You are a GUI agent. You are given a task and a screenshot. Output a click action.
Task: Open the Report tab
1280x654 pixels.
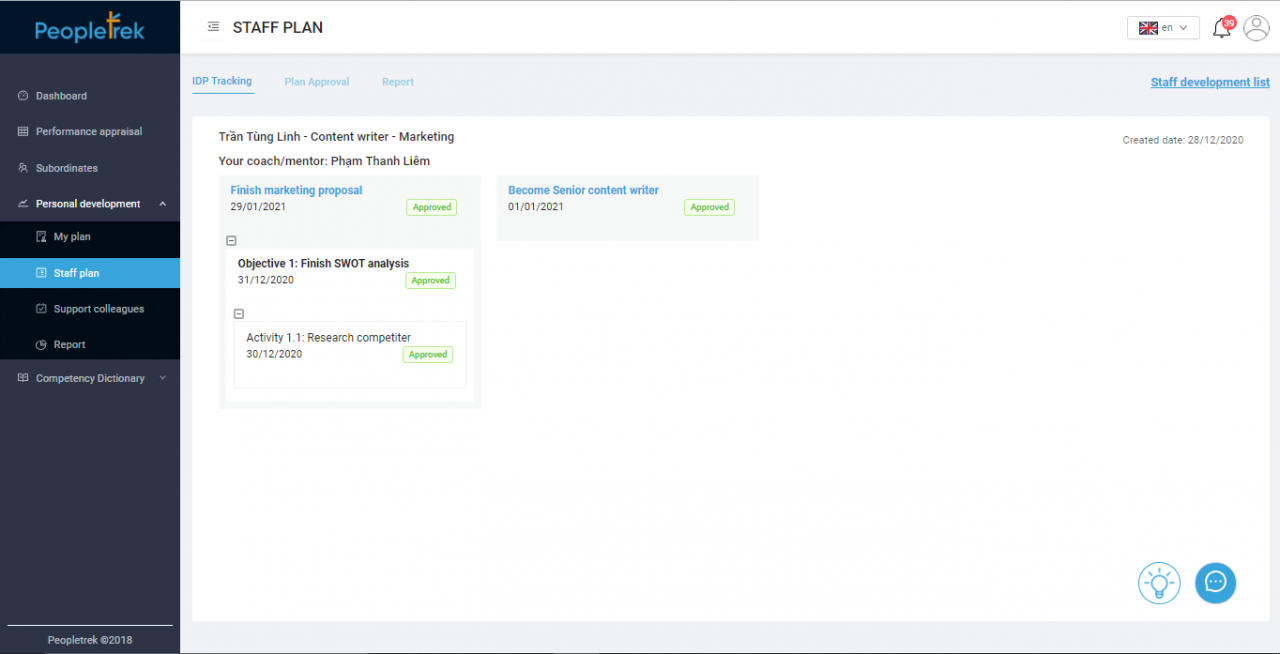tap(398, 81)
